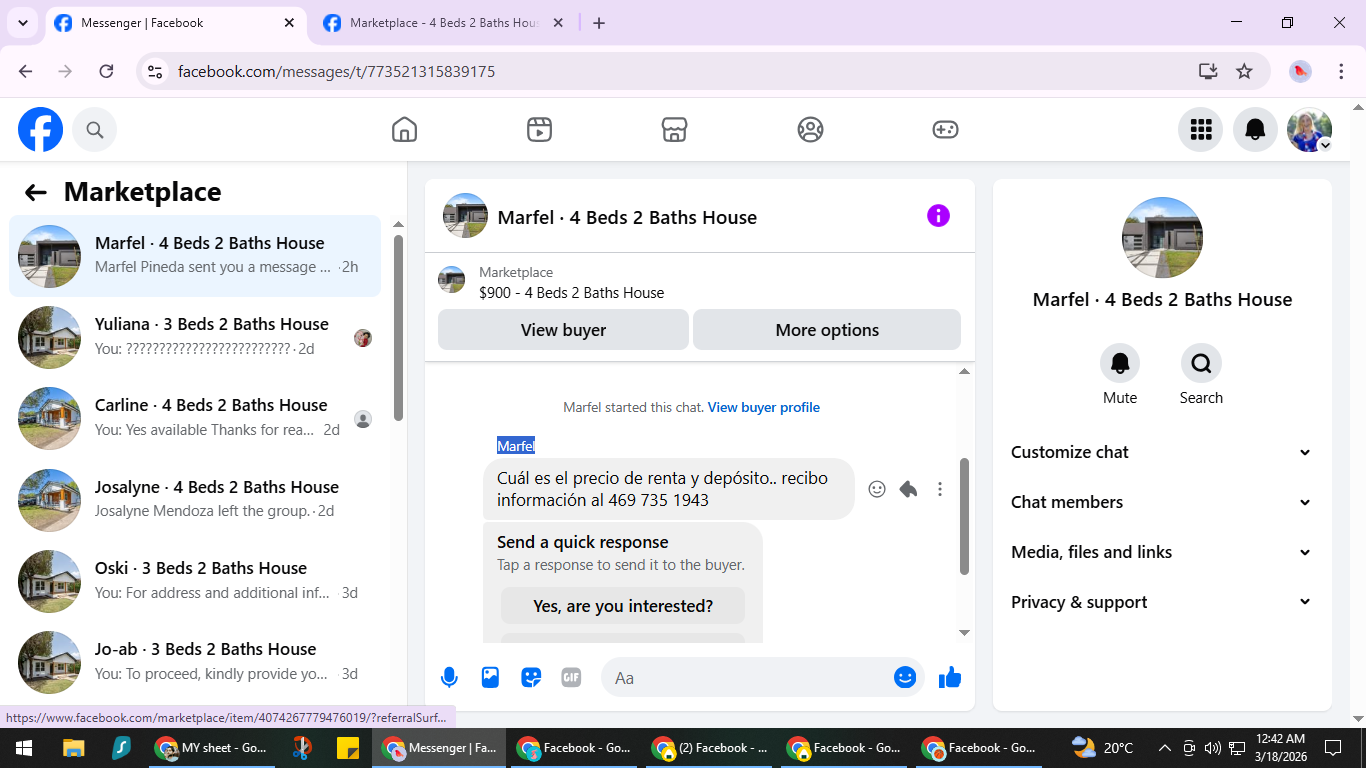This screenshot has height=768, width=1366.
Task: Open the nine-dot Menu grid
Action: 1200,130
